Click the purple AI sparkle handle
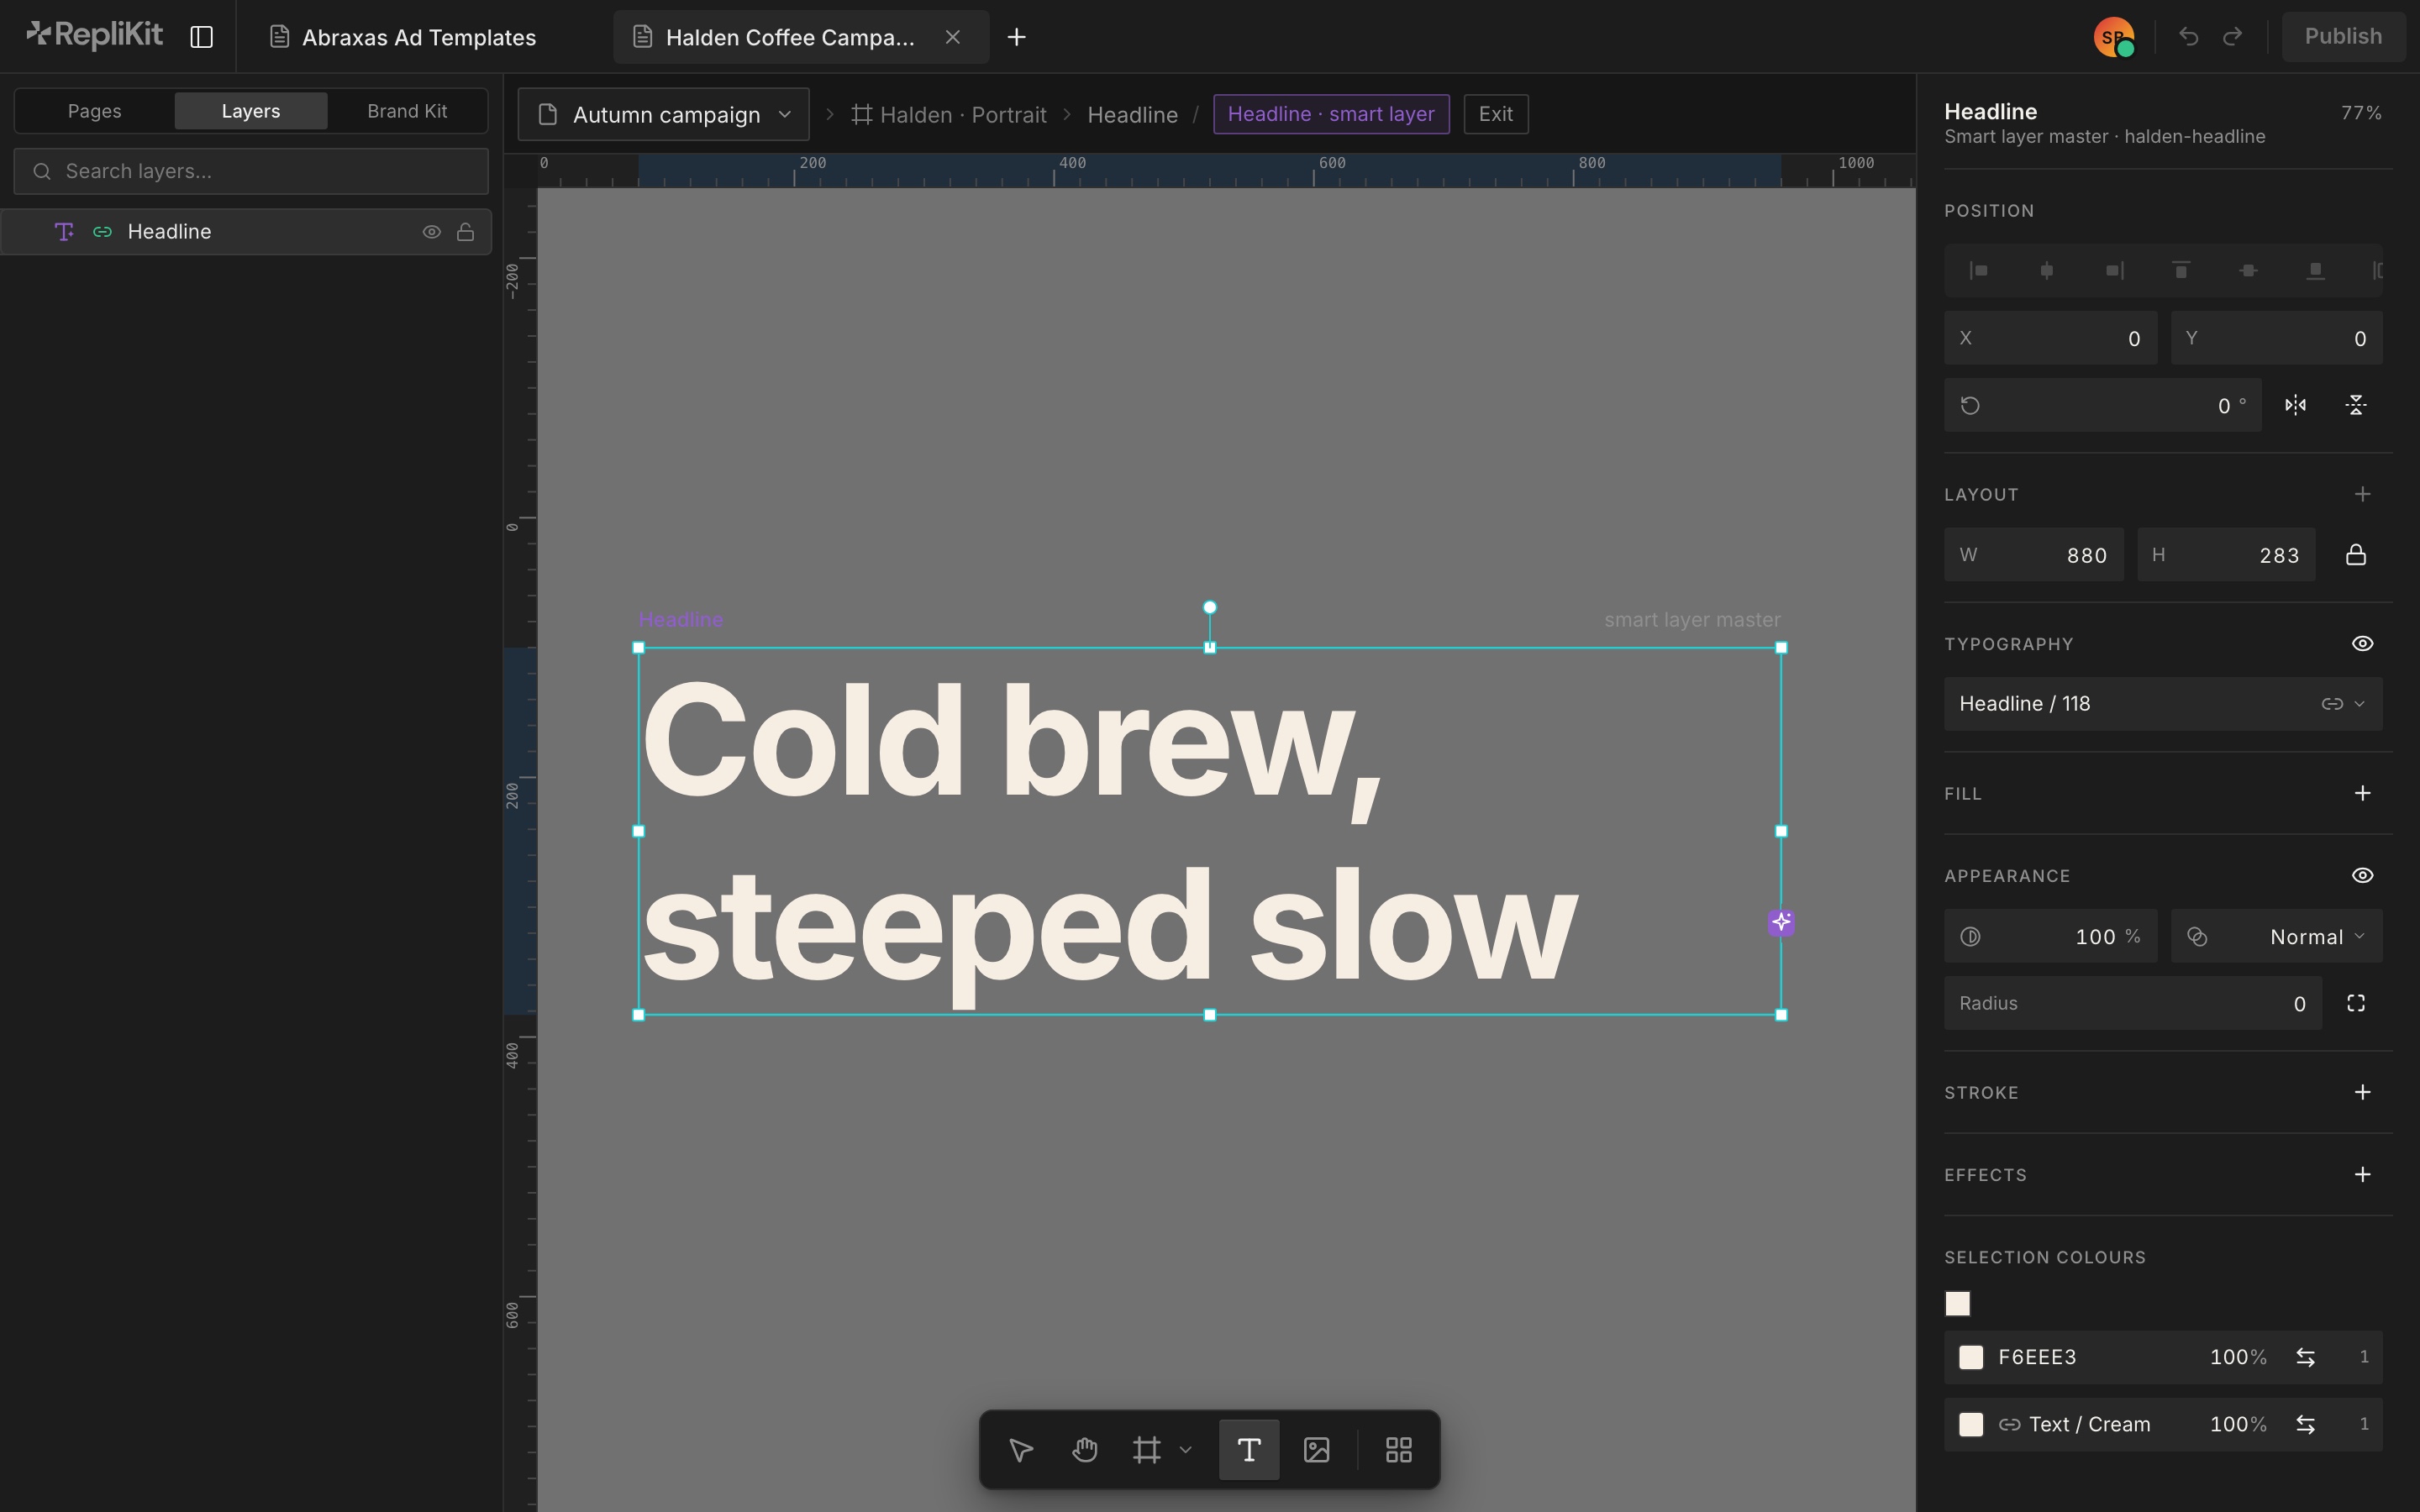 [x=1781, y=922]
